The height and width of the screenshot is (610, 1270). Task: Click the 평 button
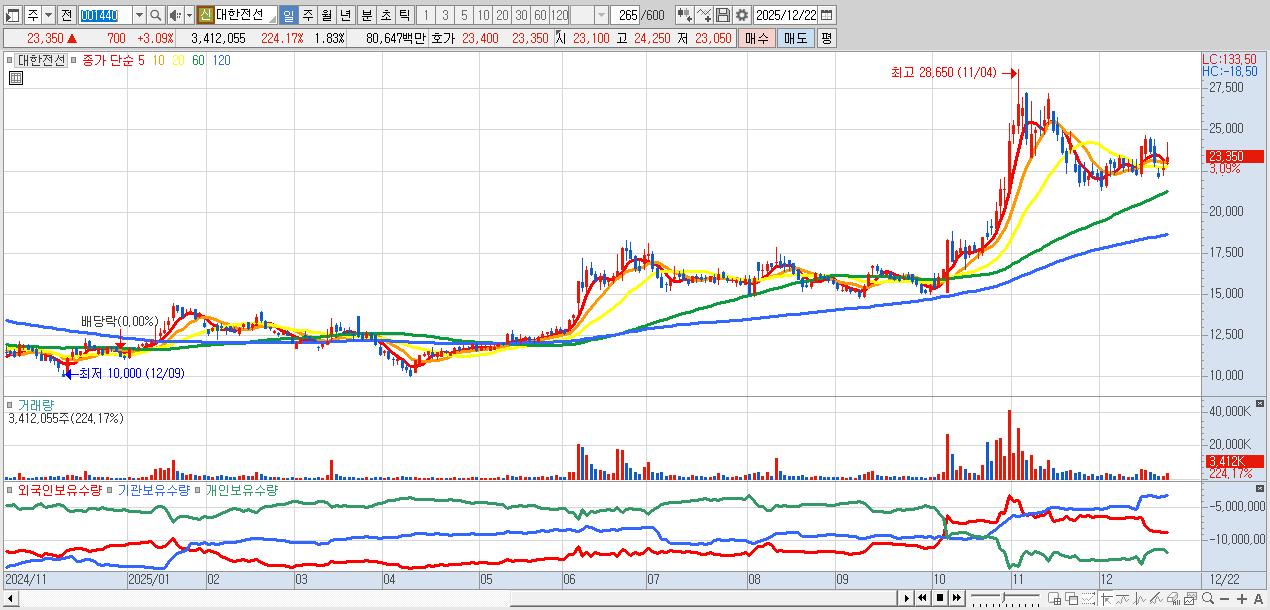click(826, 38)
